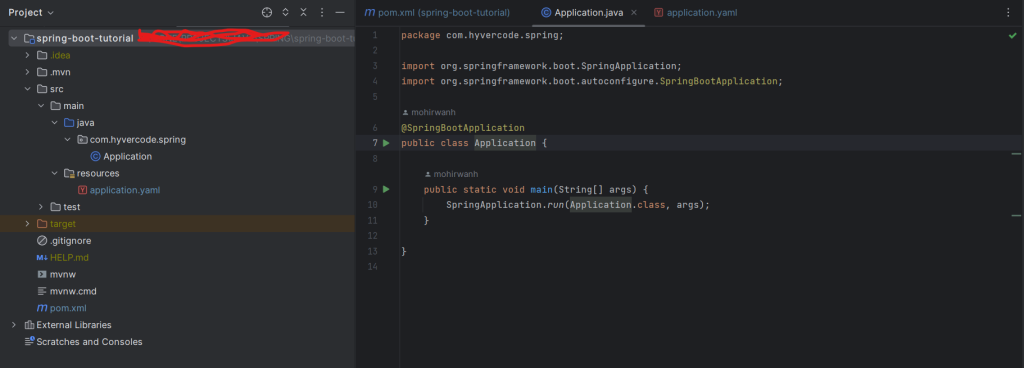Viewport: 1024px width, 368px height.
Task: Click Java class icon beside Application
Action: point(95,157)
